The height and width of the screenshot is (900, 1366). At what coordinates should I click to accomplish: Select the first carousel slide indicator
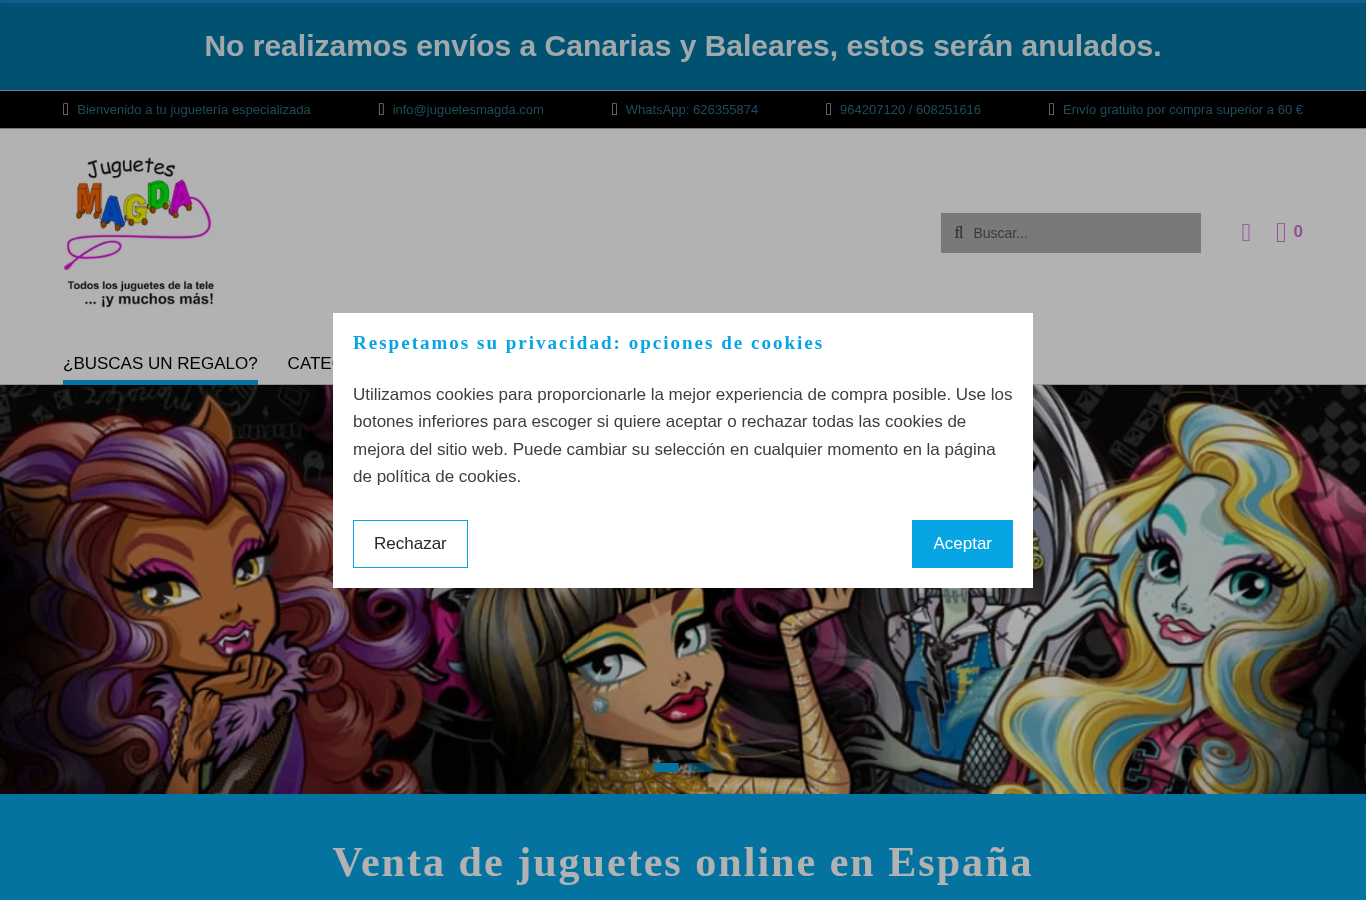pos(666,767)
